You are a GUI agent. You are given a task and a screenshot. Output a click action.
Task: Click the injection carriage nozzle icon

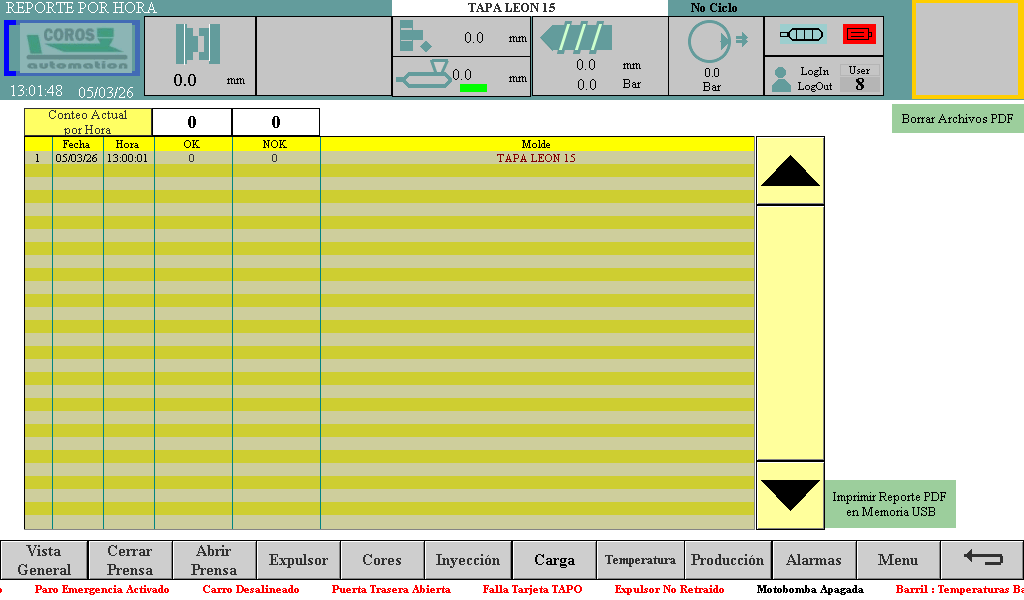tap(424, 72)
